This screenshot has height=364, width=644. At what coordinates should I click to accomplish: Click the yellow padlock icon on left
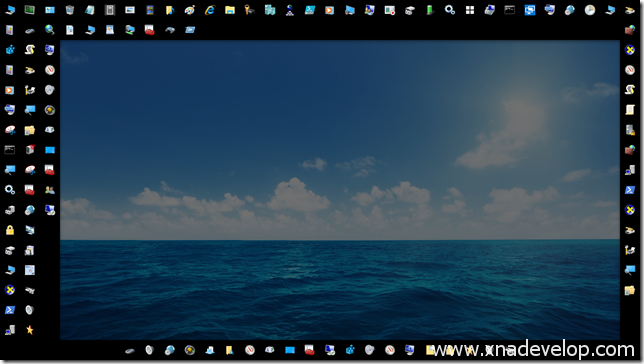[10, 230]
